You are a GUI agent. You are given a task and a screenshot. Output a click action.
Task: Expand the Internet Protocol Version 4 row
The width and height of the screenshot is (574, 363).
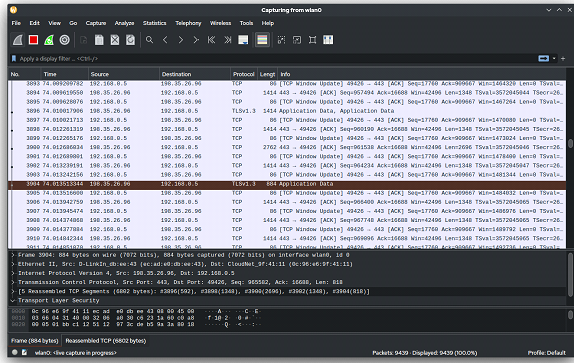tap(13, 273)
